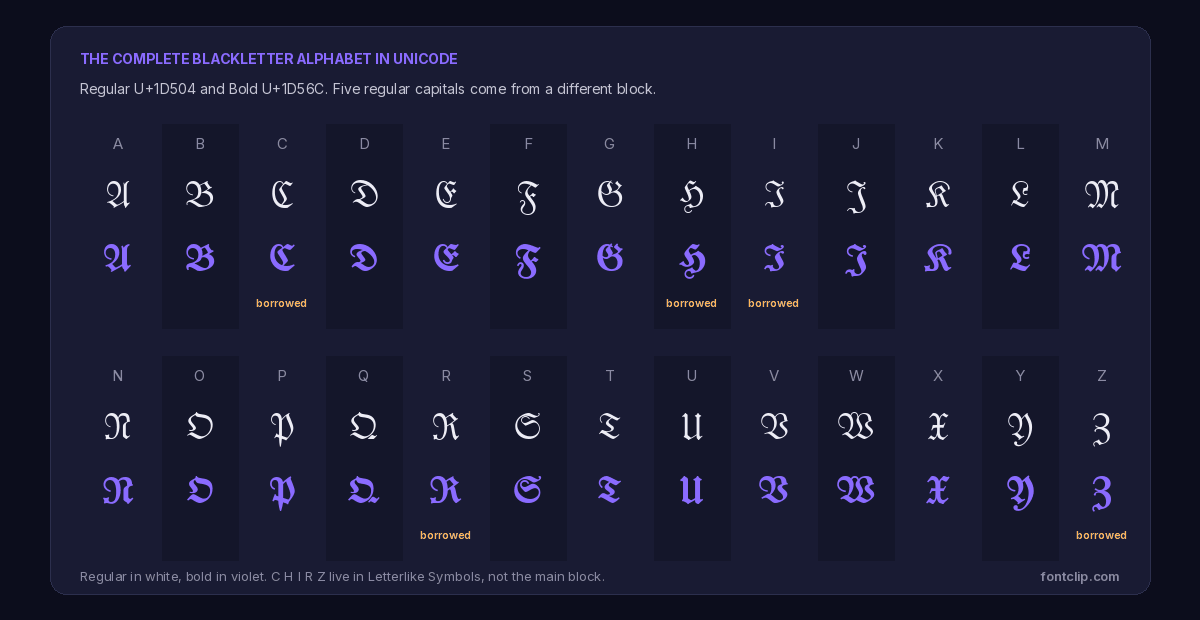This screenshot has height=620, width=1200.
Task: Click the column header letter Q
Action: (364, 376)
